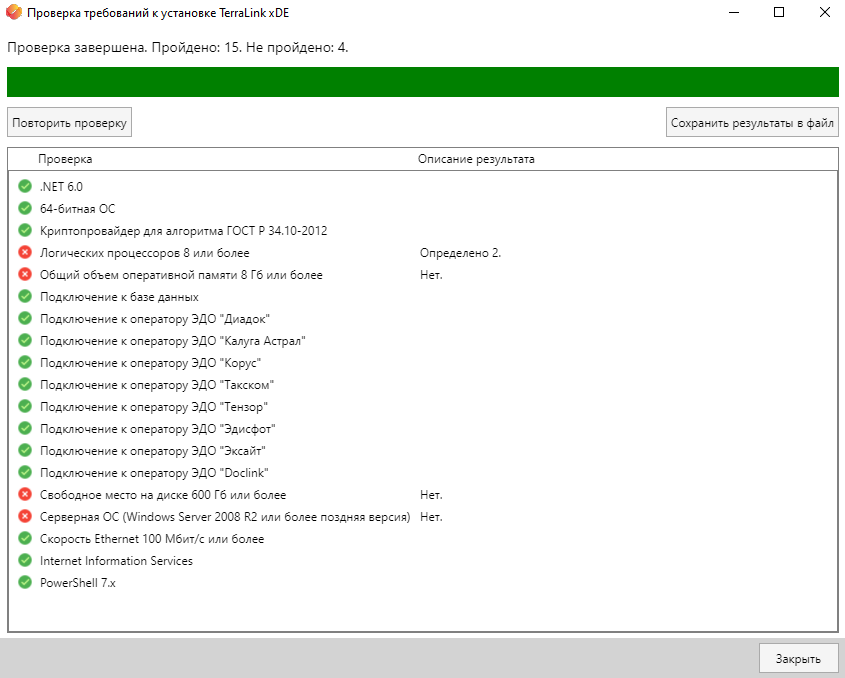Click the red error icon for оперативной памяти
Screen dimensions: 845x678
(25, 274)
